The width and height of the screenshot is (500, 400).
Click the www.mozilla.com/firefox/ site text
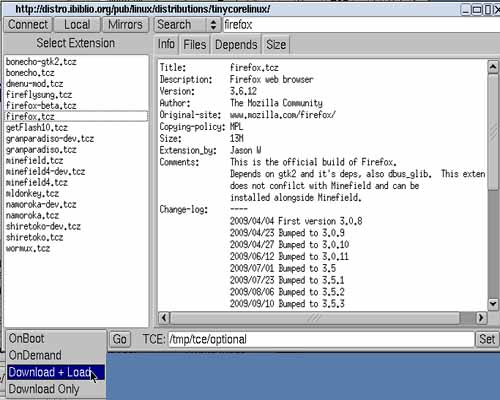tap(283, 115)
